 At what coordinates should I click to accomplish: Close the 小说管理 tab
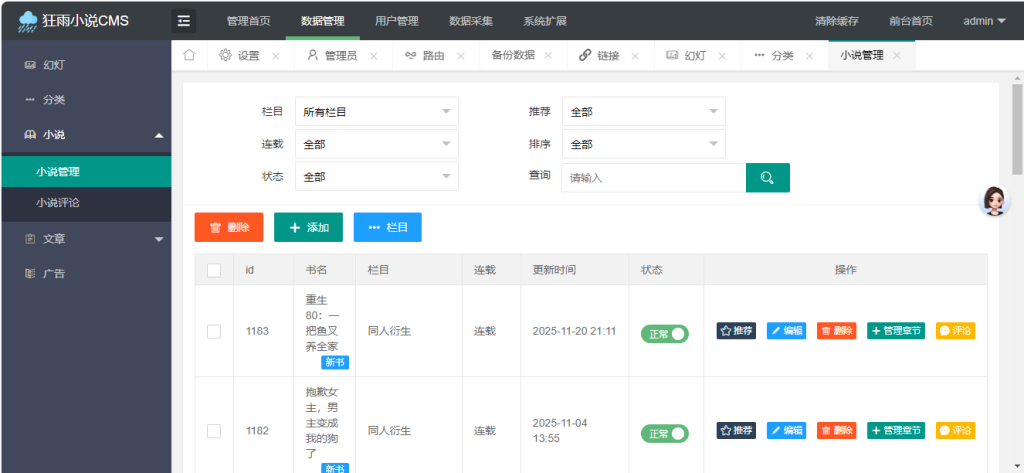point(897,56)
